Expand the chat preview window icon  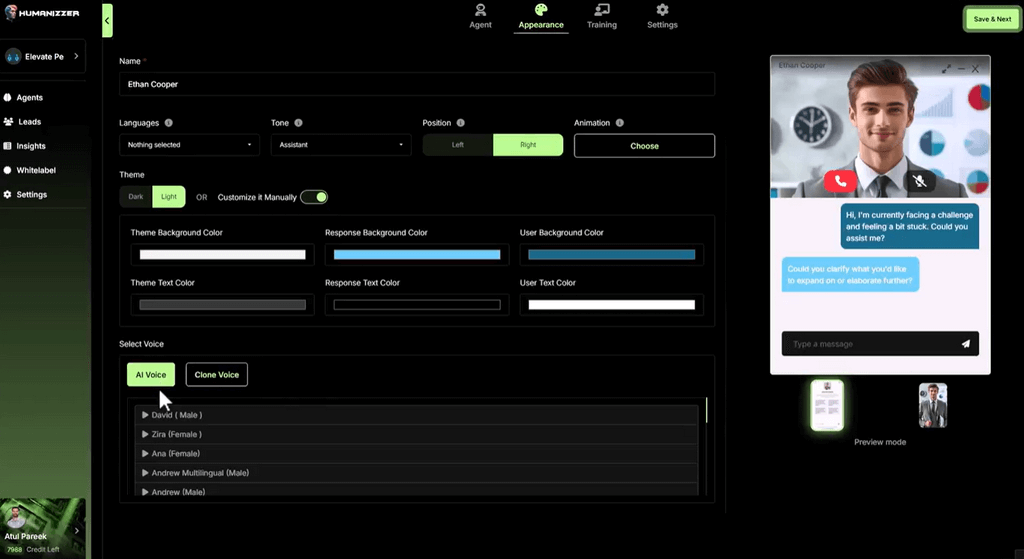pyautogui.click(x=946, y=68)
